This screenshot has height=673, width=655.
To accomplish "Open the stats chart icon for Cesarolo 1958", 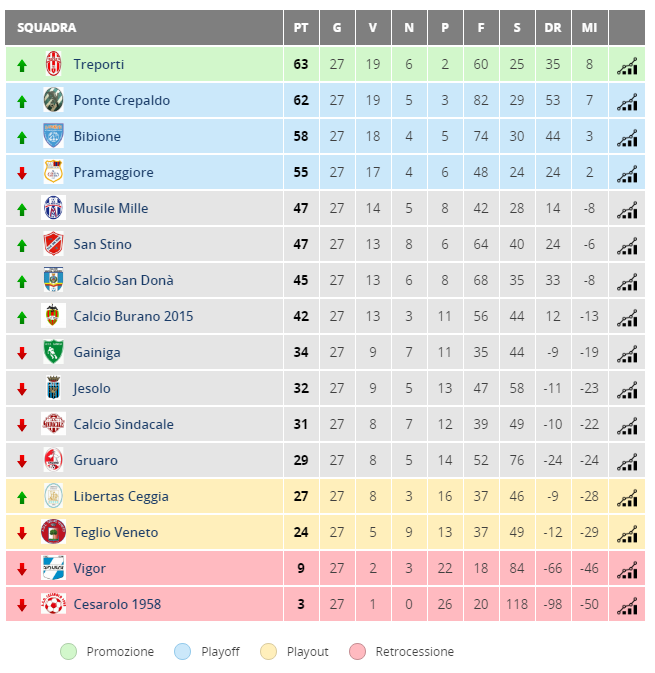I will [627, 606].
